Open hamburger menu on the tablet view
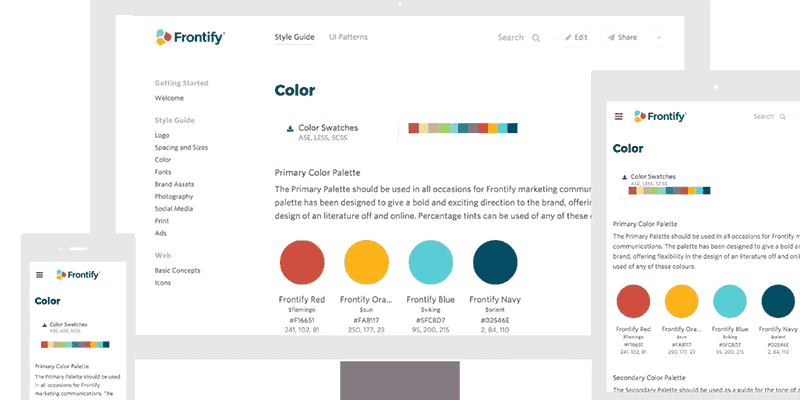The width and height of the screenshot is (800, 400). click(x=619, y=116)
